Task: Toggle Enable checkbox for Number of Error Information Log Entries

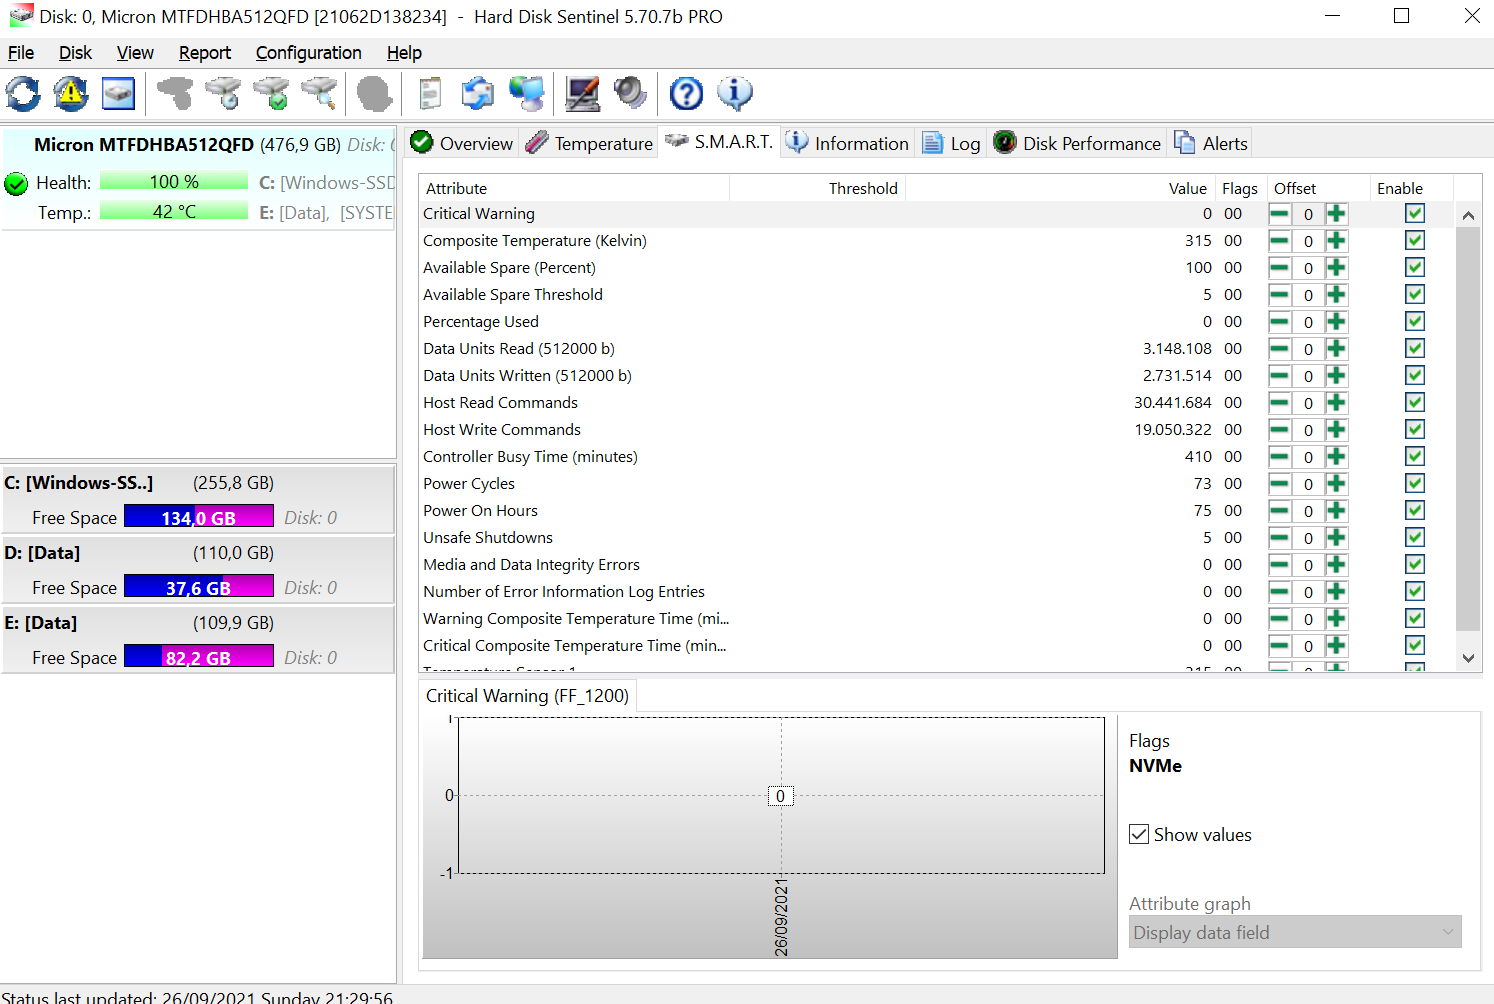Action: (x=1414, y=591)
